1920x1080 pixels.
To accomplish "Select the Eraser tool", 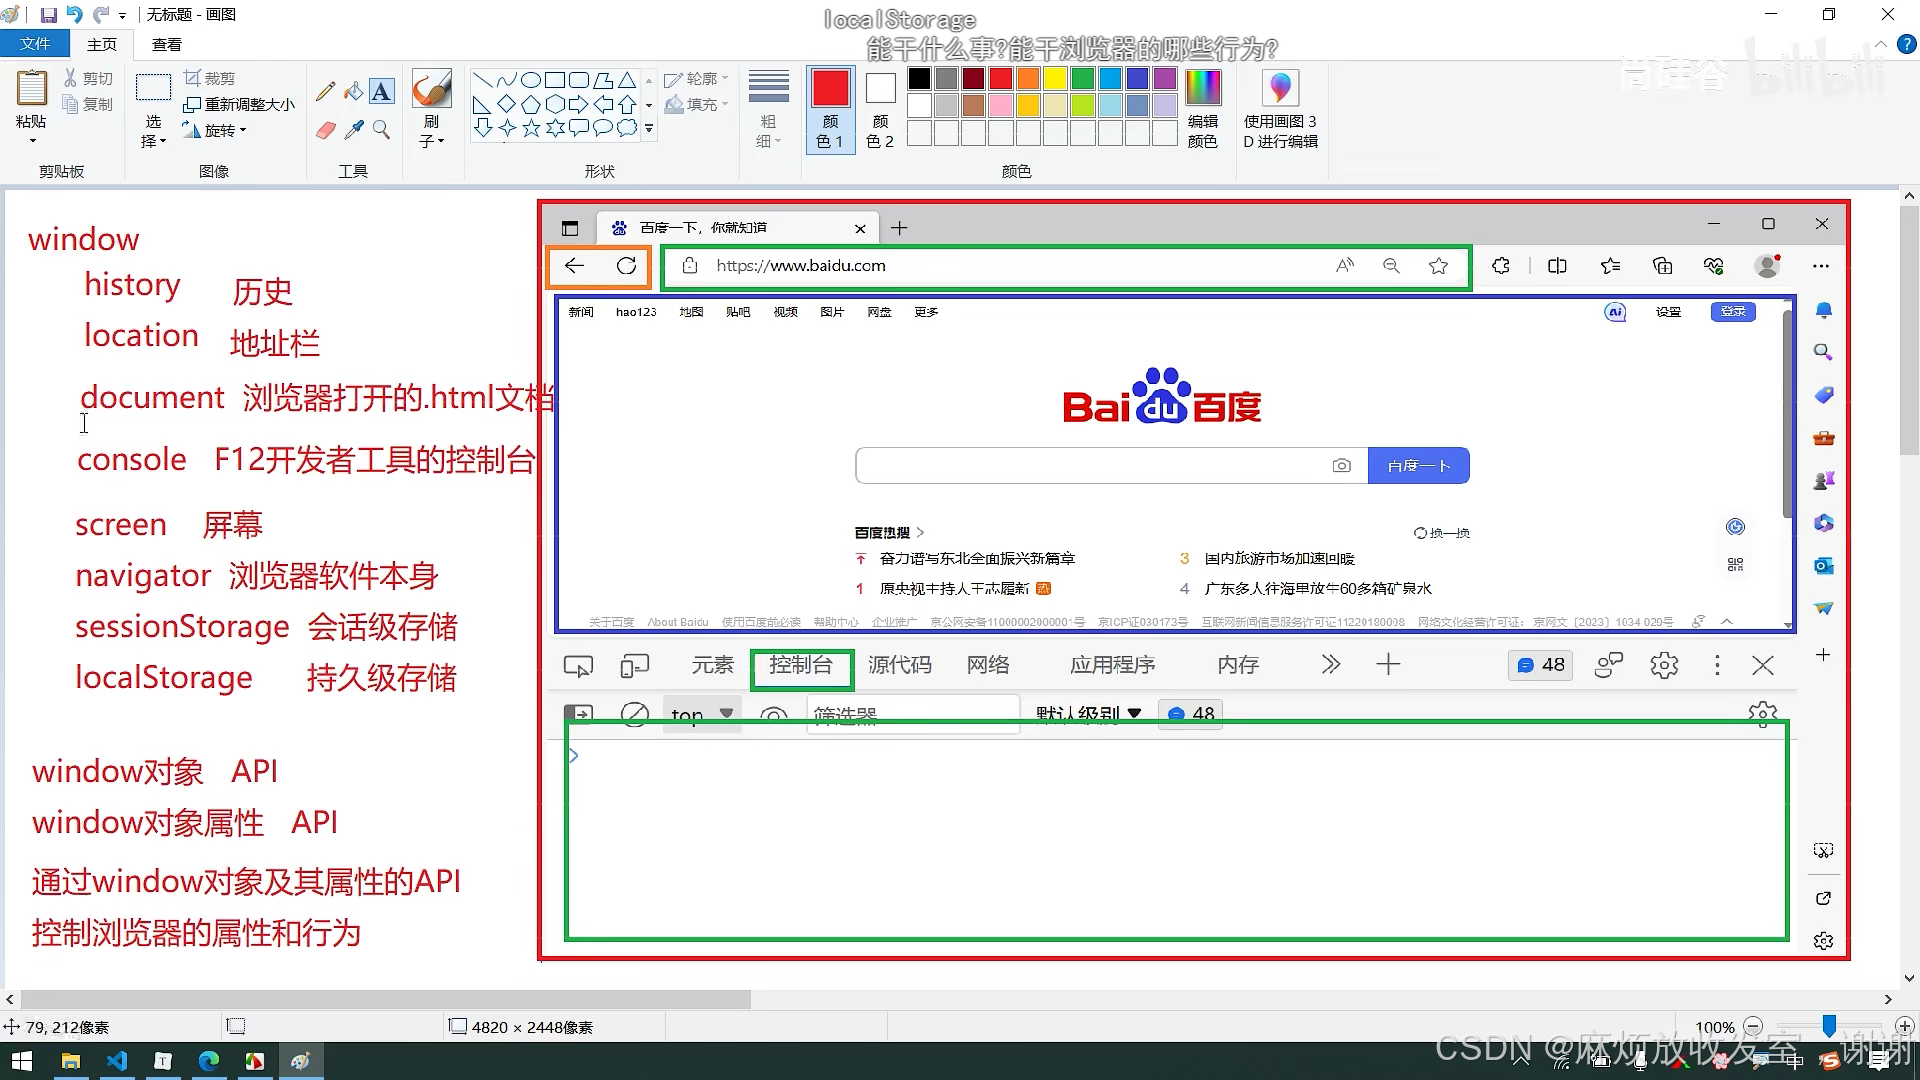I will 325,130.
